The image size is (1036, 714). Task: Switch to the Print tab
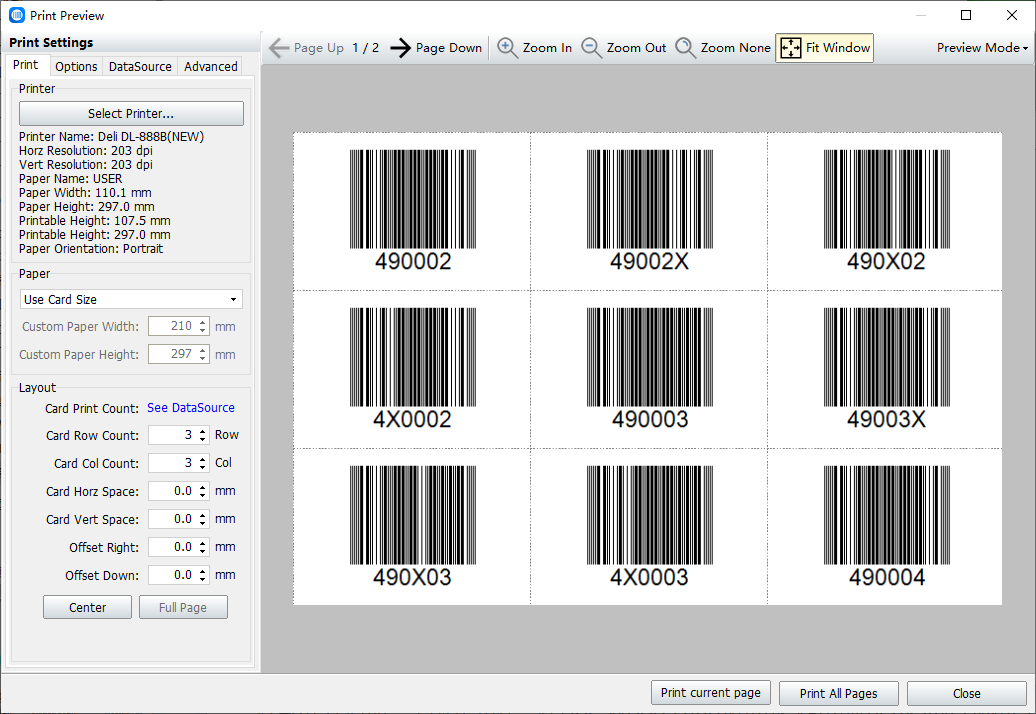[26, 65]
